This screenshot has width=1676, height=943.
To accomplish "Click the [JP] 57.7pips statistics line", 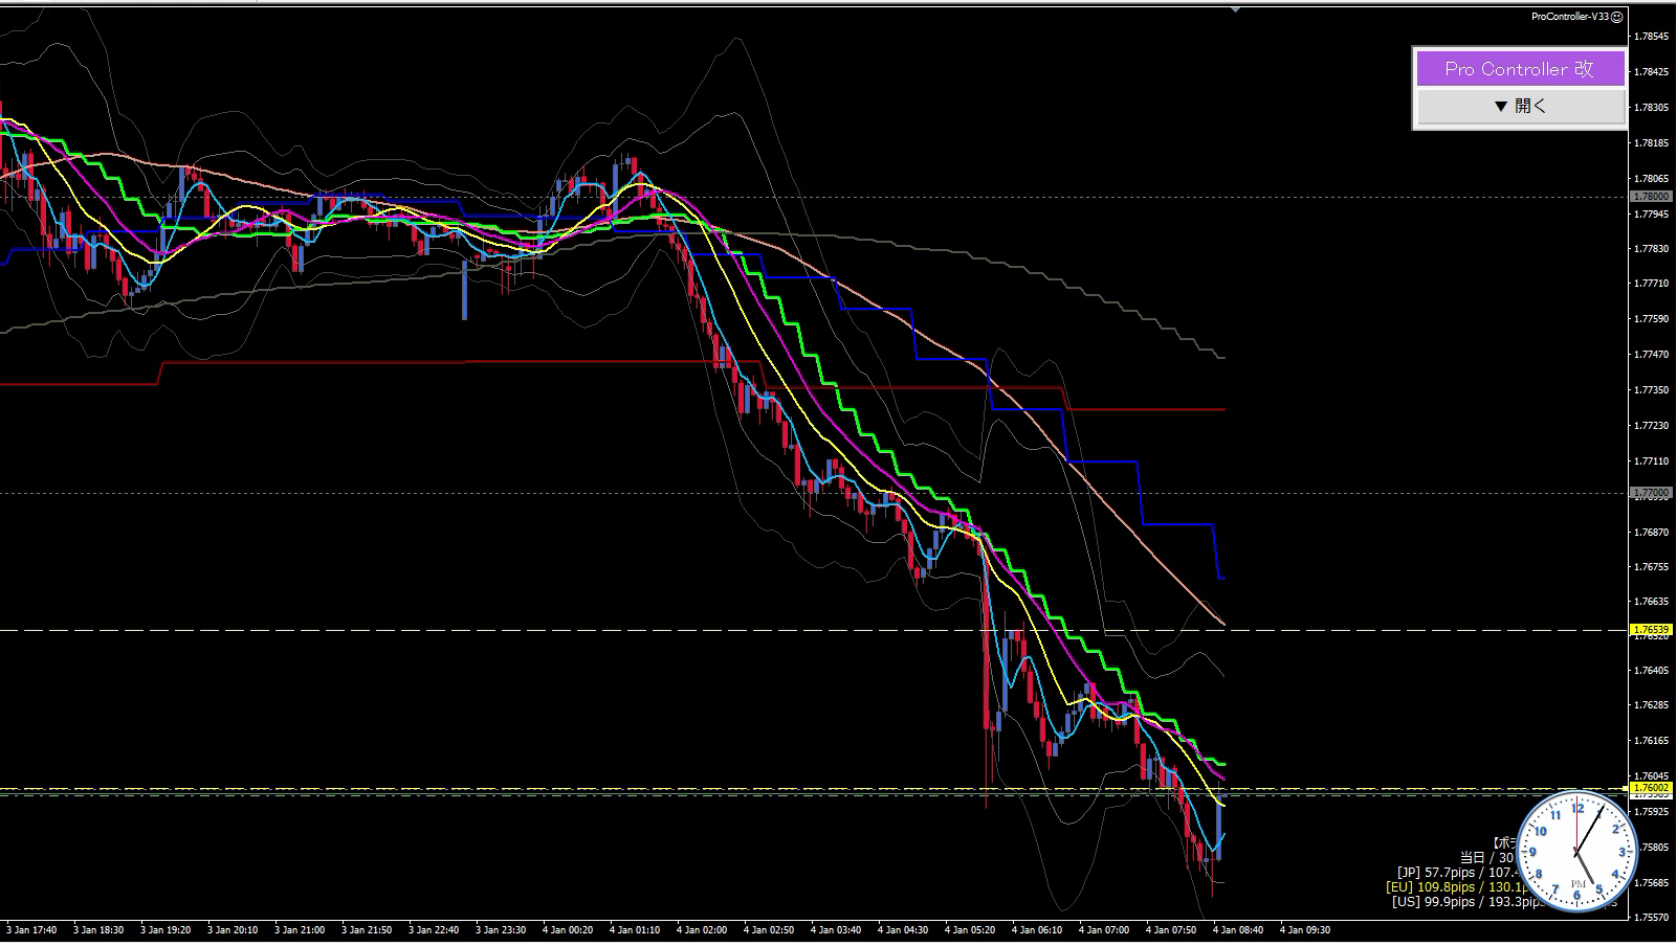I will pos(1457,873).
